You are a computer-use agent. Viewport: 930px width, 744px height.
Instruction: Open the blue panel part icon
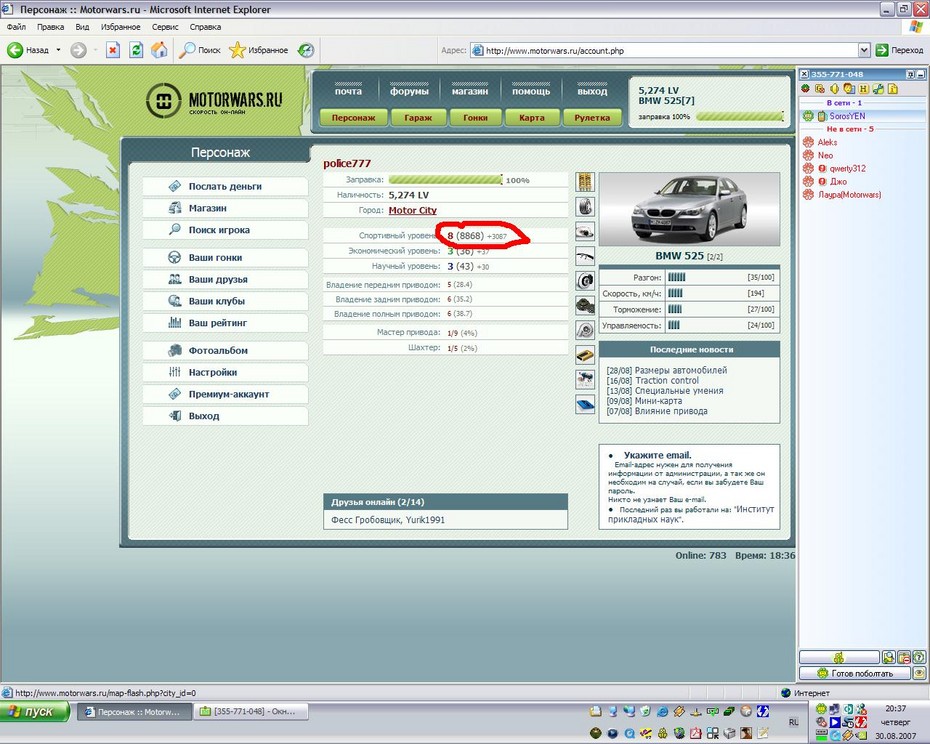pos(585,404)
